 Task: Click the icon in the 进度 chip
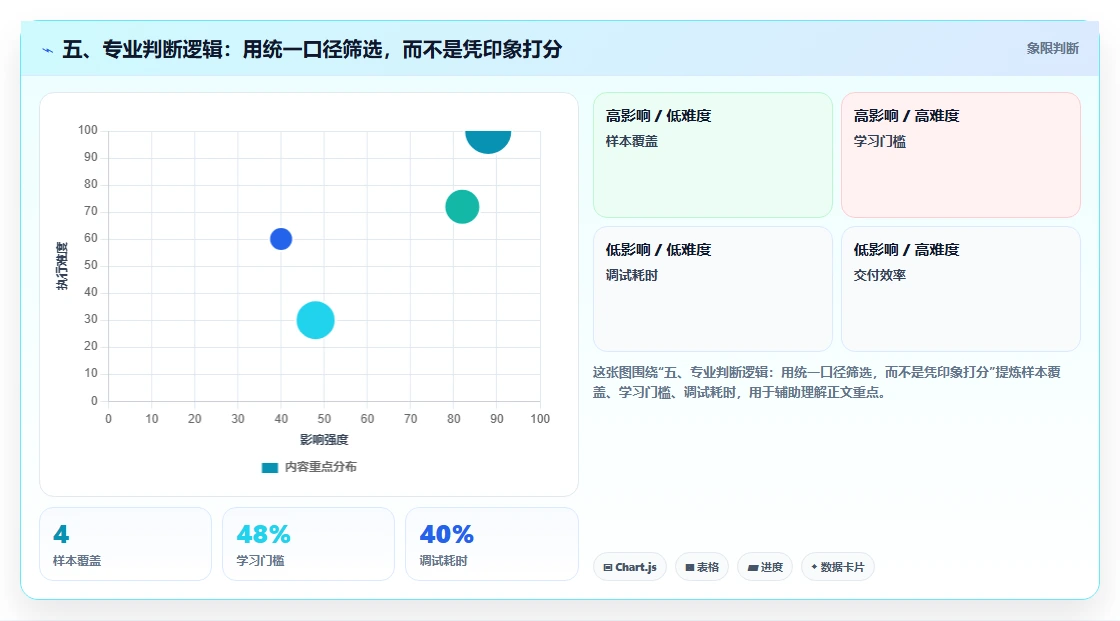tap(753, 567)
